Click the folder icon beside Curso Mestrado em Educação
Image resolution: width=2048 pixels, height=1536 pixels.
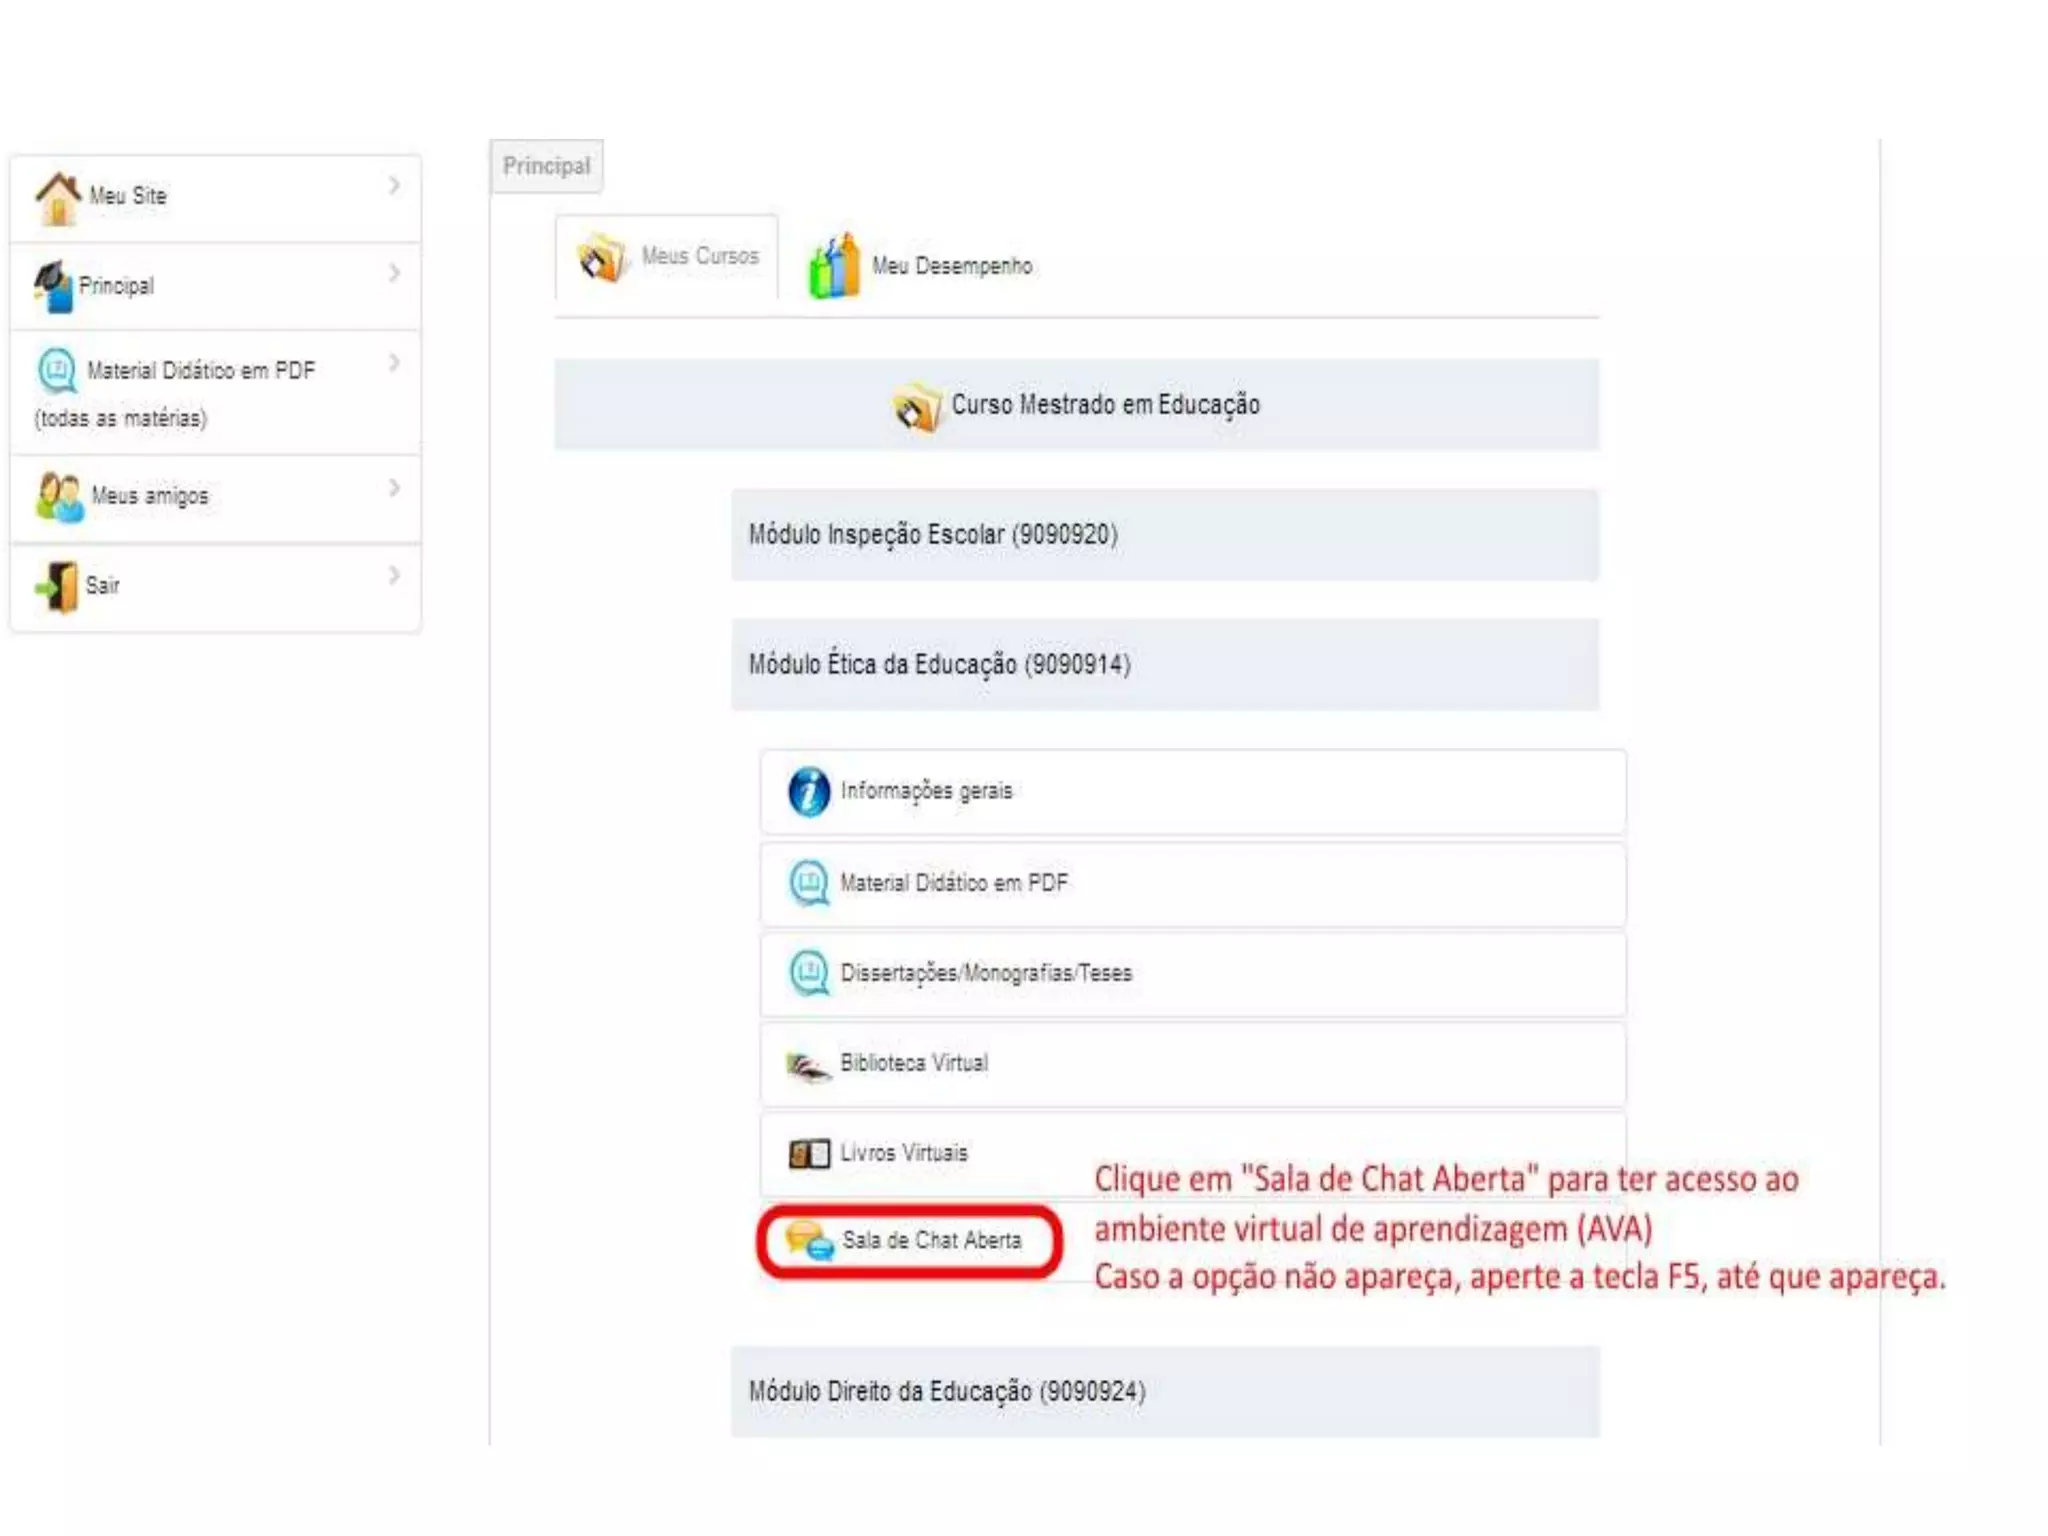coord(917,406)
